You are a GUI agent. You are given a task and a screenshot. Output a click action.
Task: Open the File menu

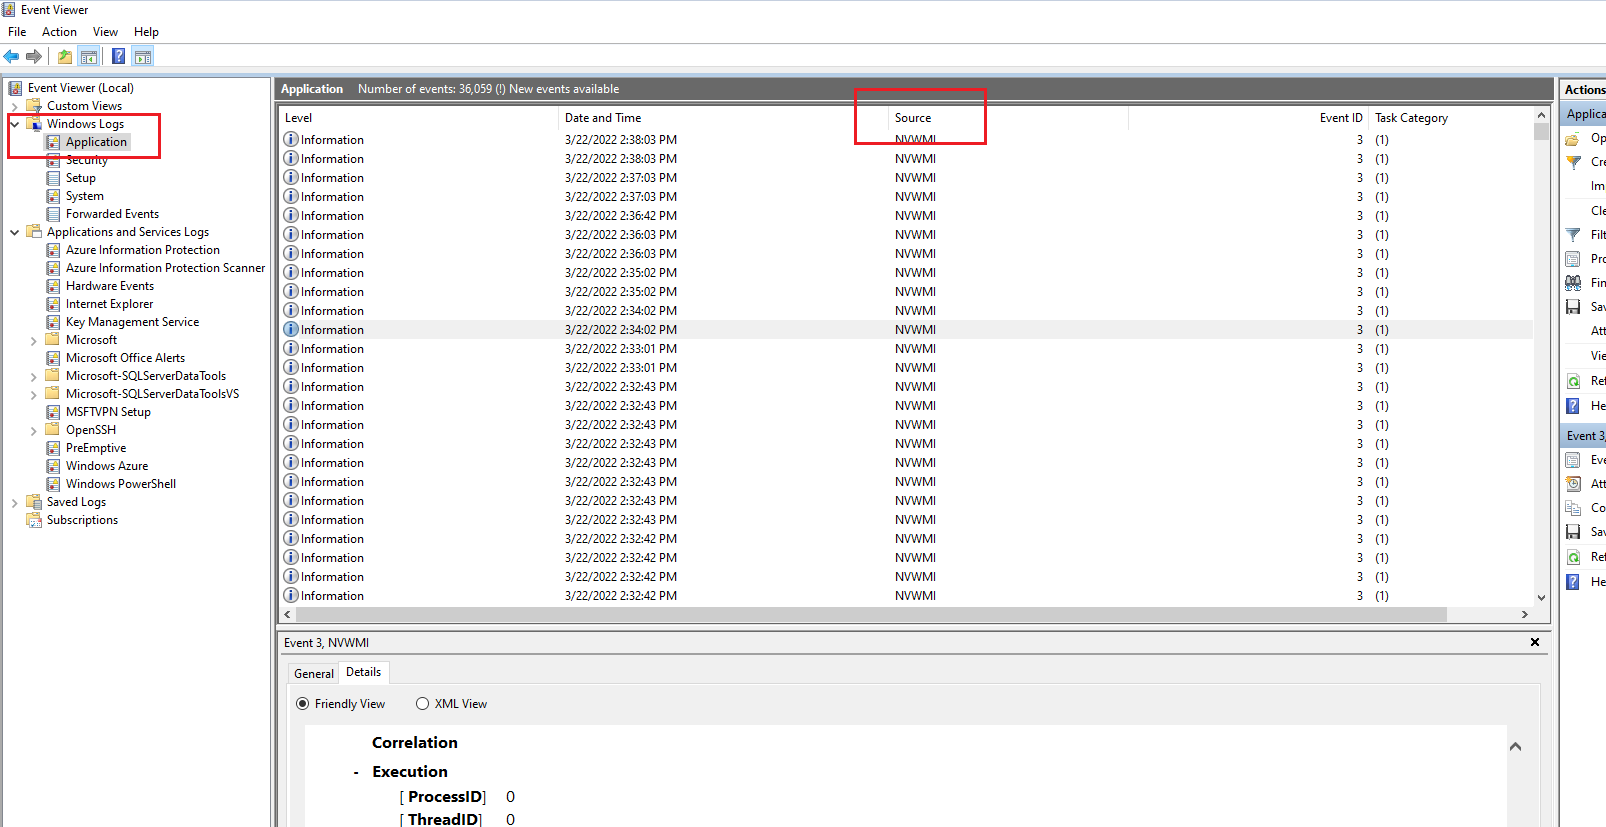[17, 32]
